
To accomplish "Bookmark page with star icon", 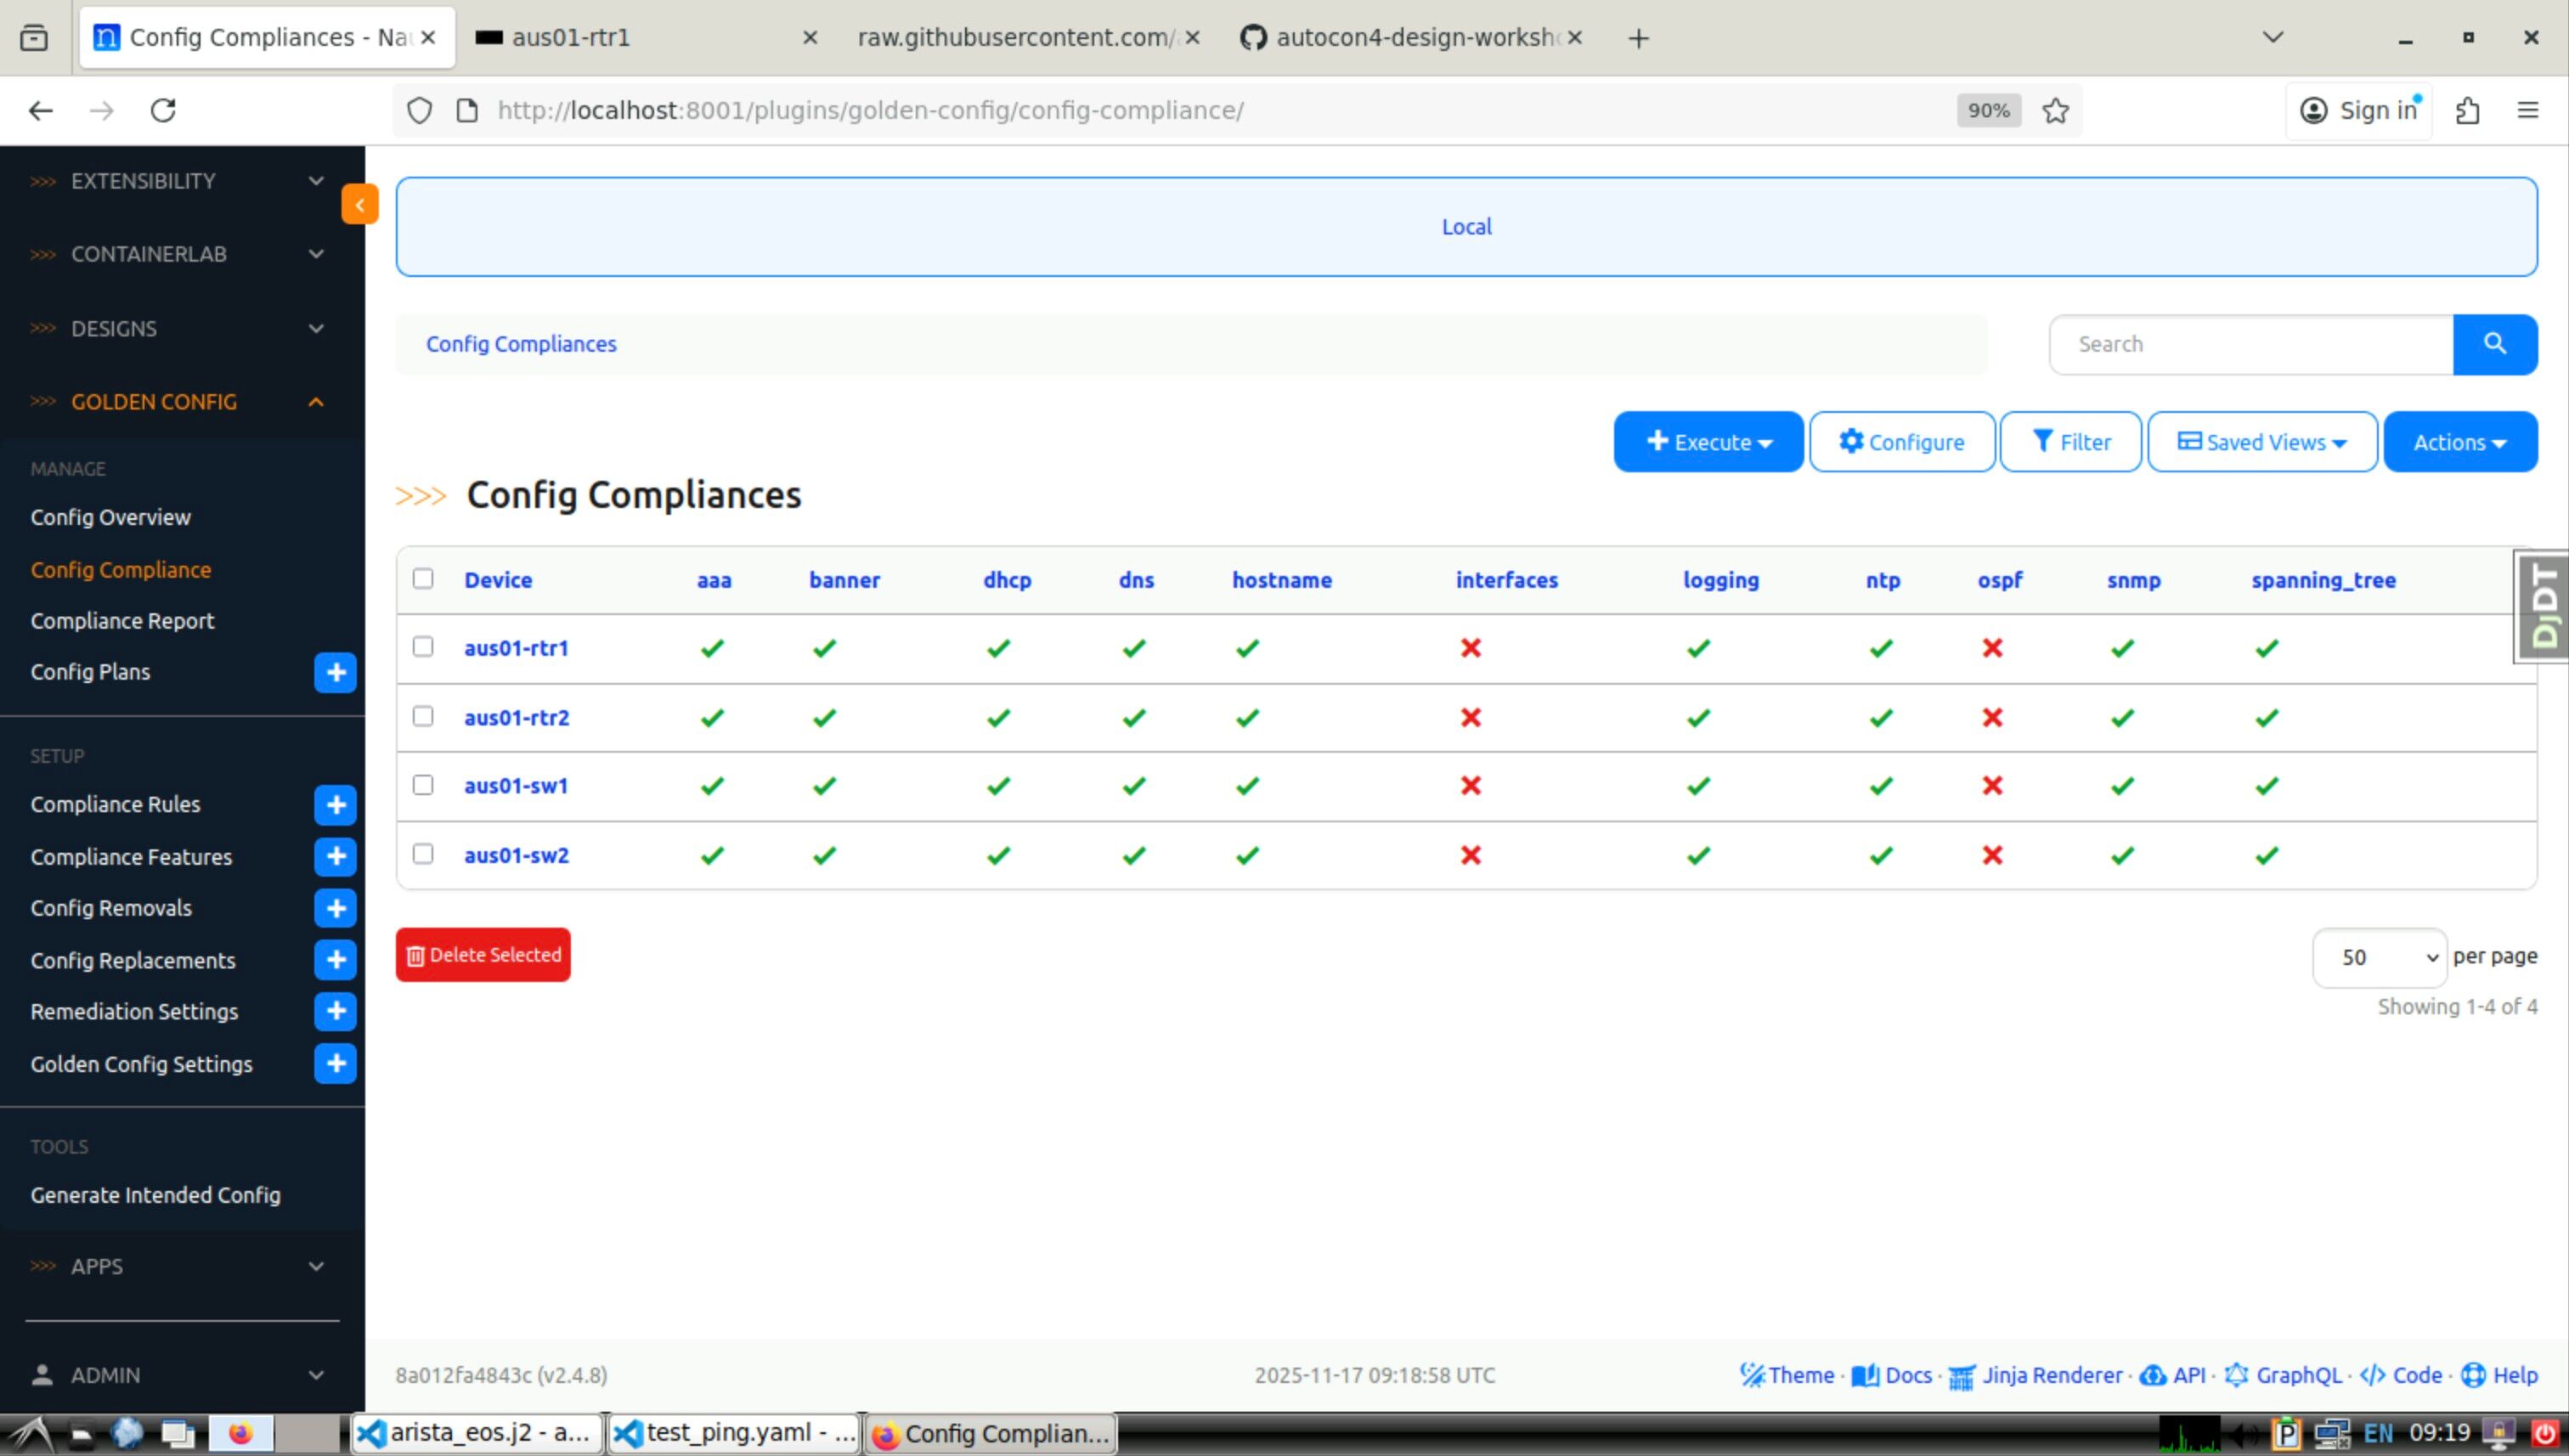I will (x=2055, y=111).
